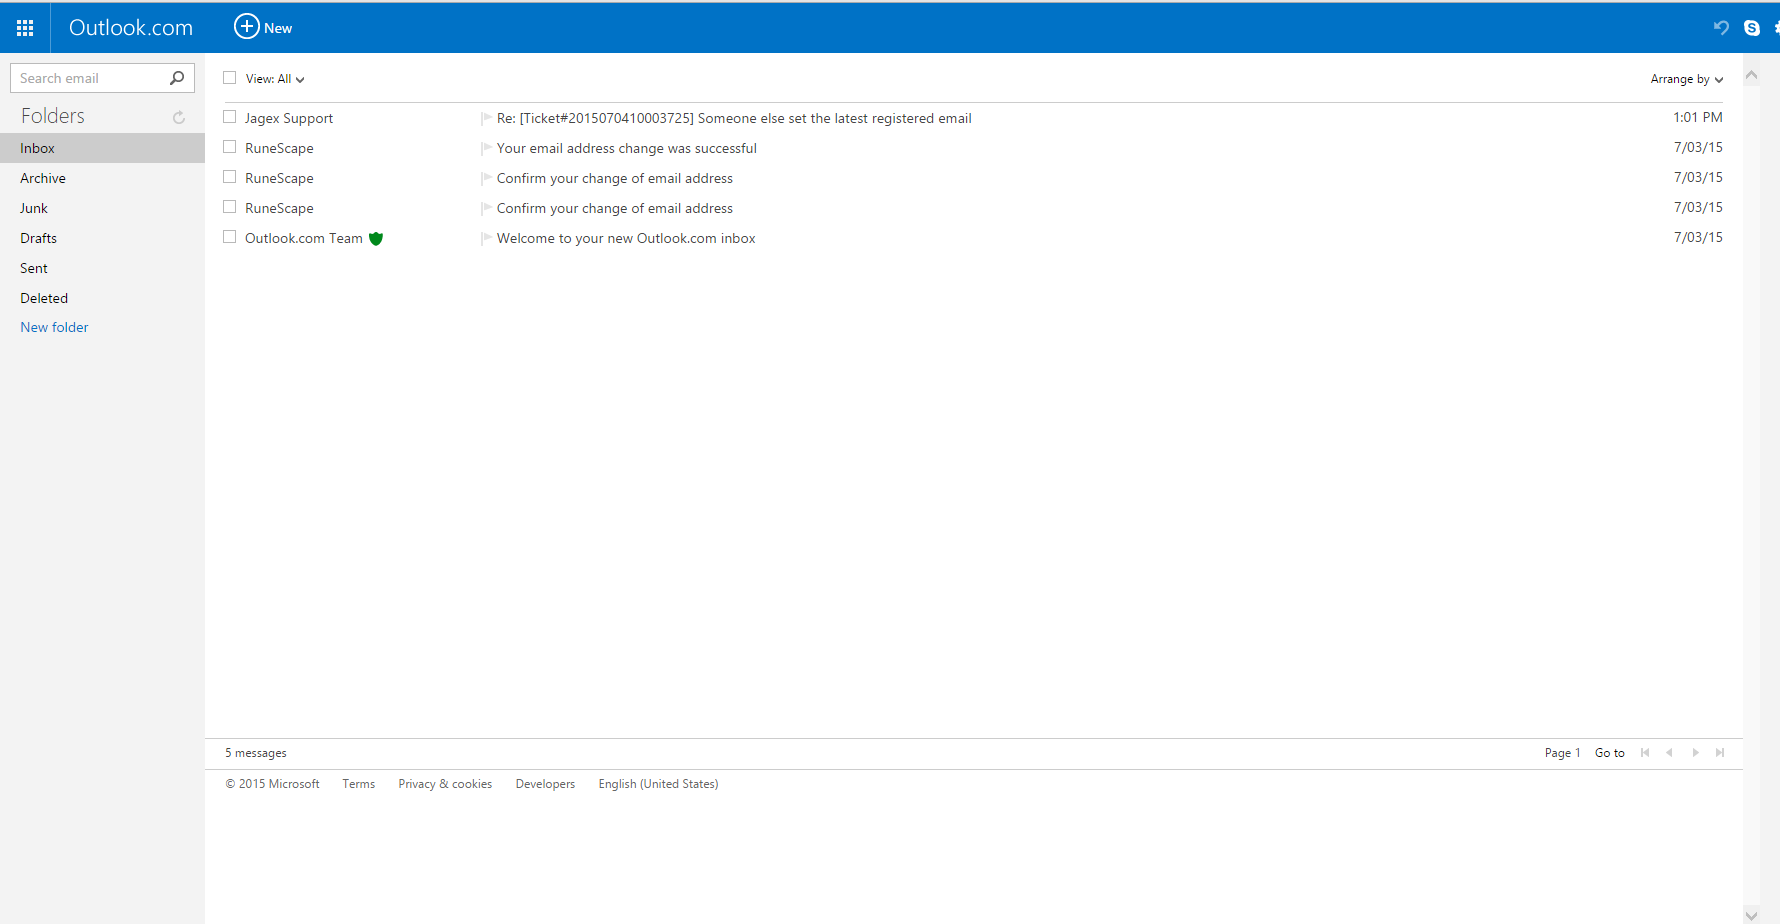Image resolution: width=1780 pixels, height=924 pixels.
Task: Open the Terms link in footer
Action: [359, 784]
